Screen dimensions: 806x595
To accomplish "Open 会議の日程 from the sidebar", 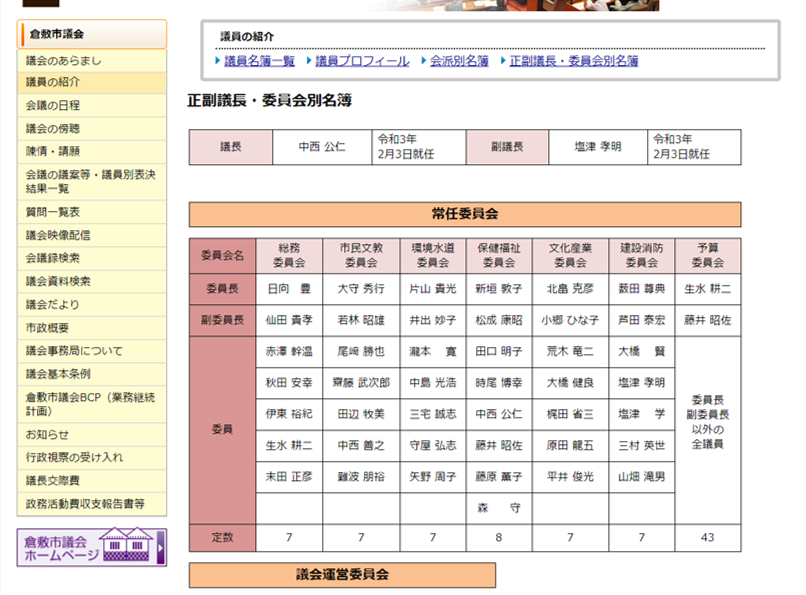I will 92,105.
